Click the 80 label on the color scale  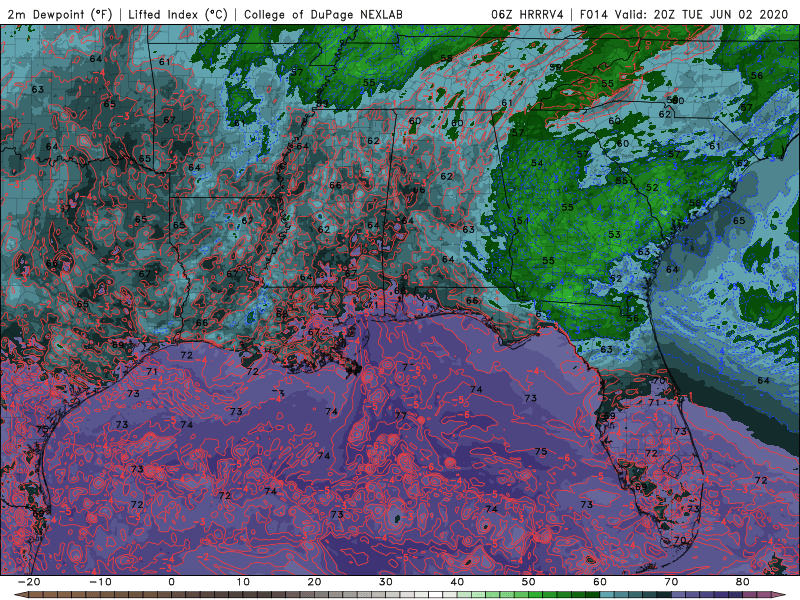(x=743, y=582)
